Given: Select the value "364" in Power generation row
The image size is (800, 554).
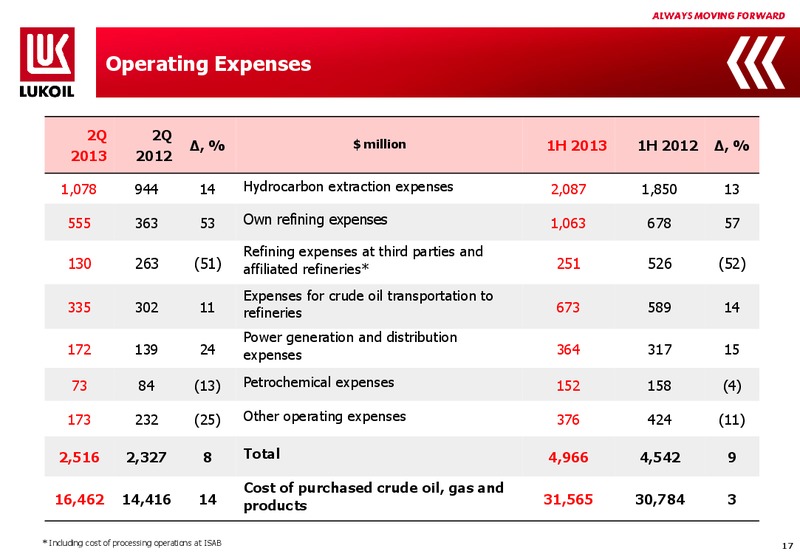Looking at the screenshot, I should tap(568, 349).
